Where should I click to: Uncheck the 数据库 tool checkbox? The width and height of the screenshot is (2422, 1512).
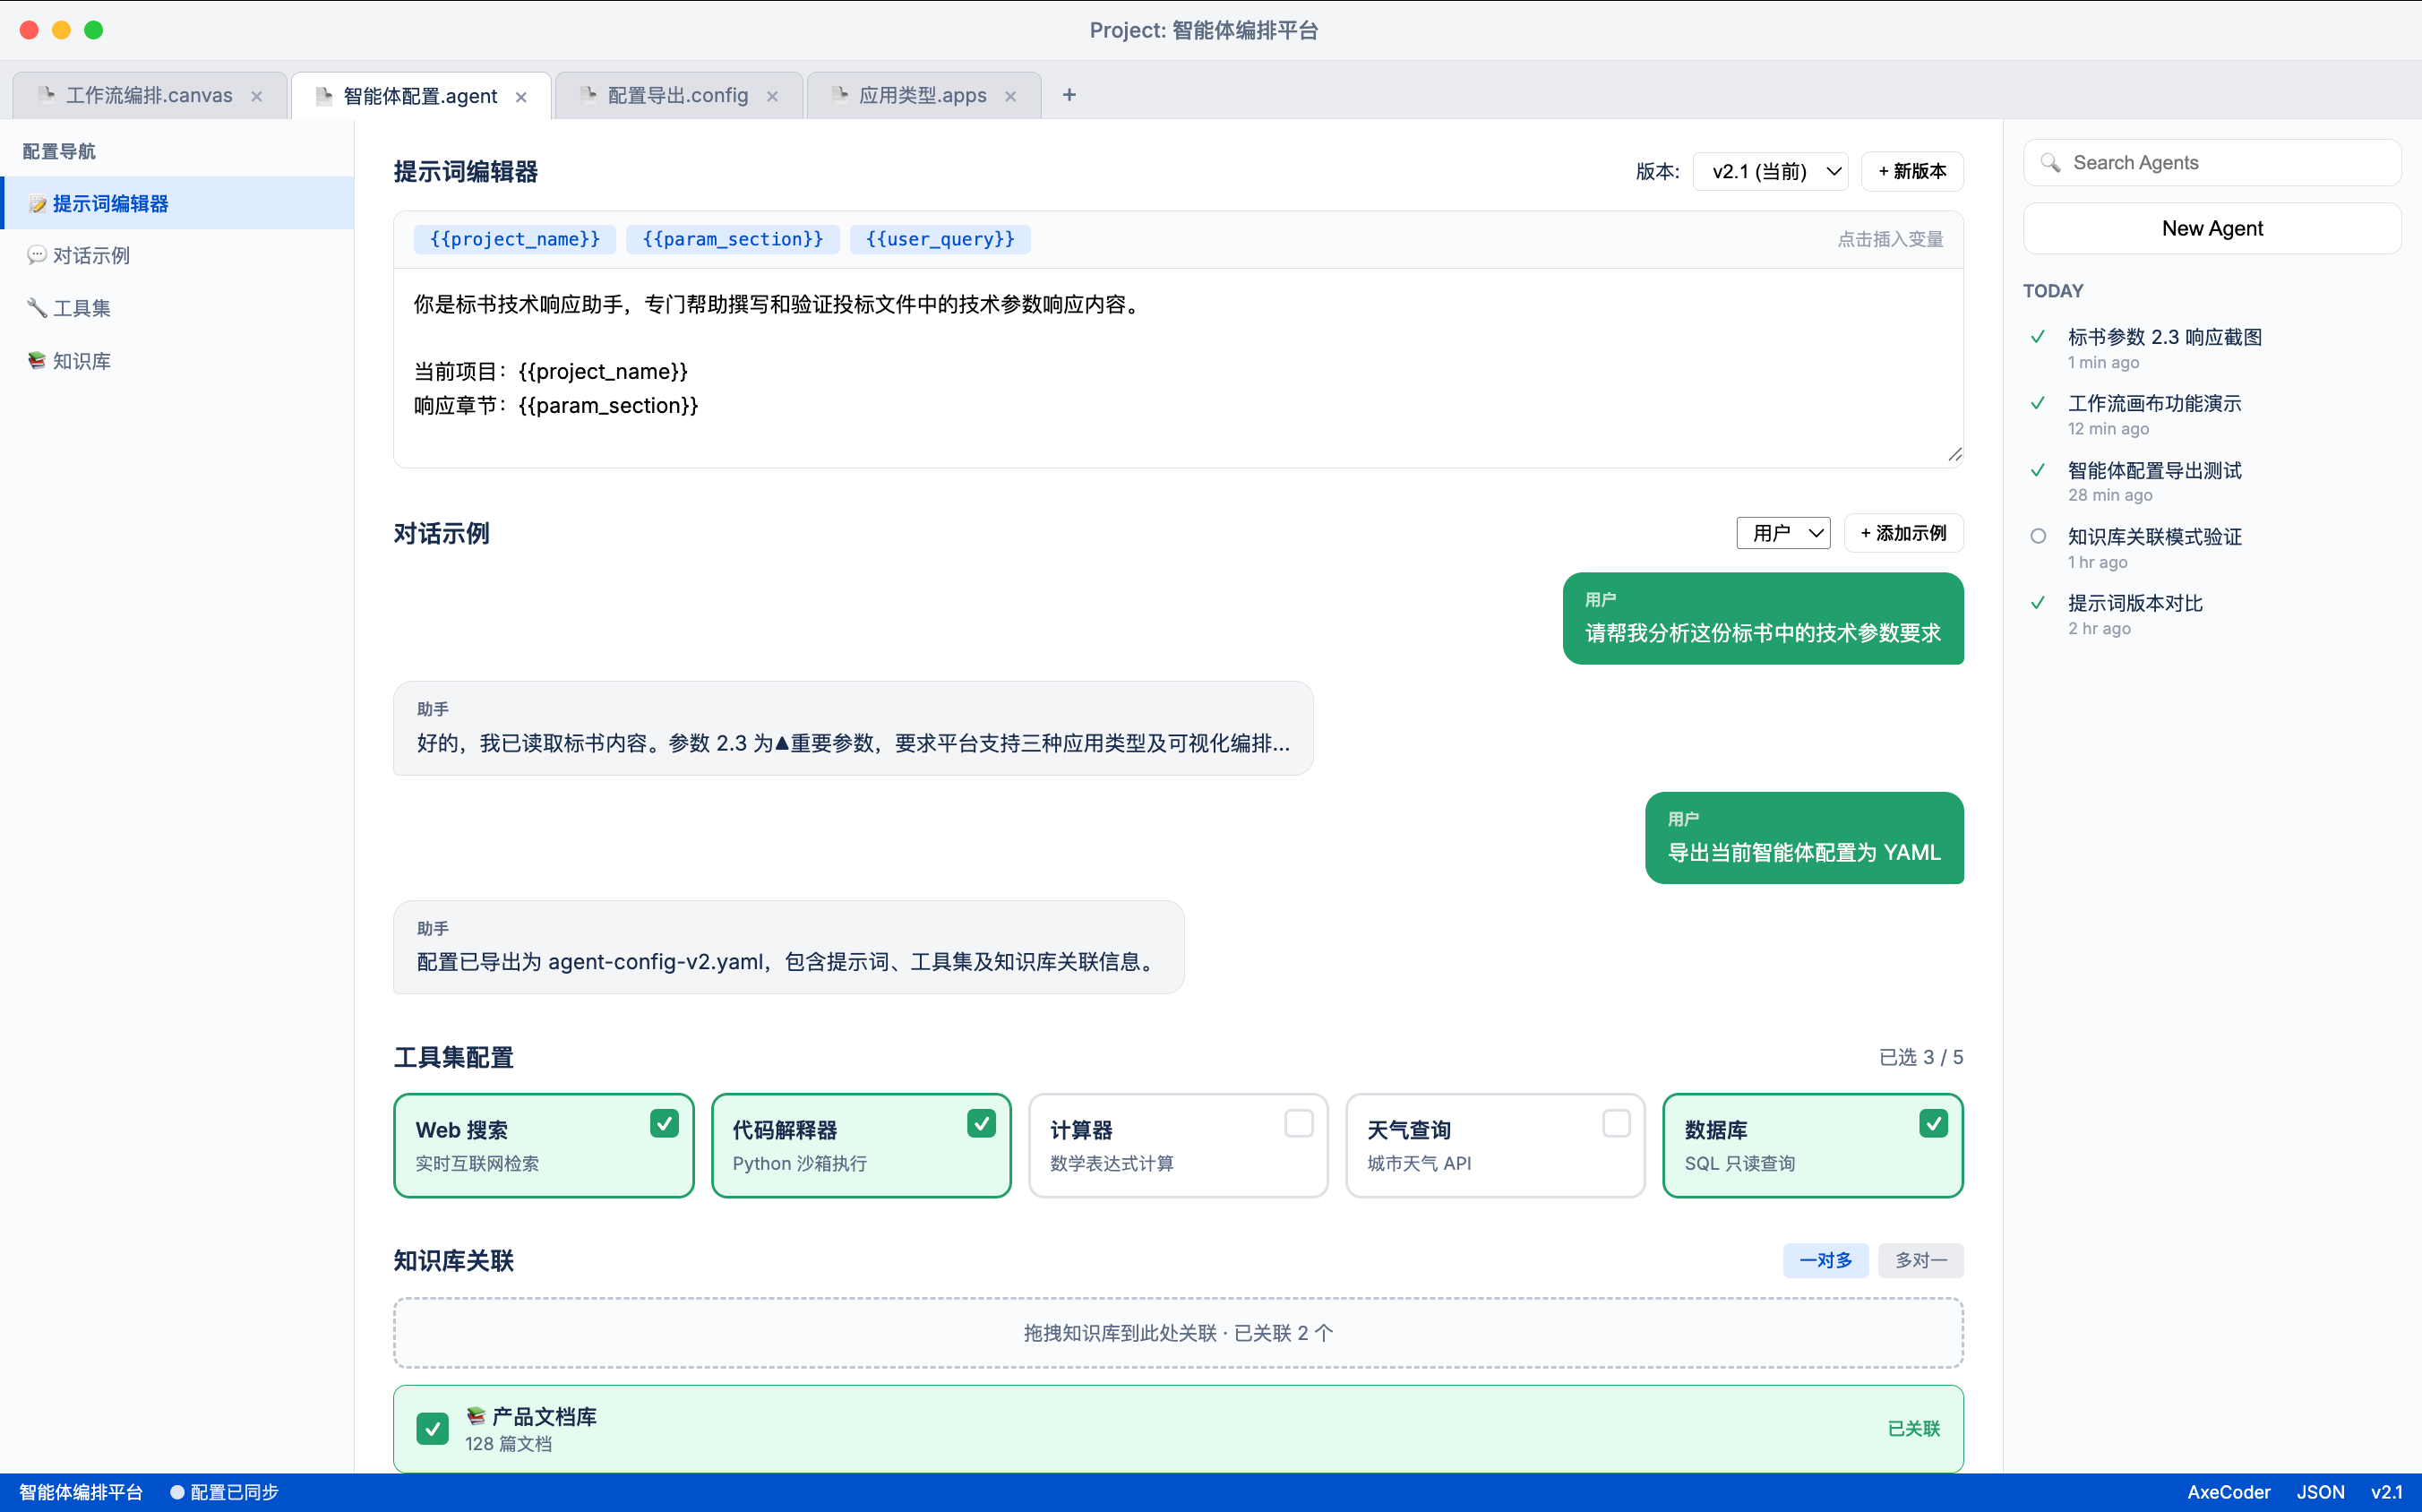point(1934,1123)
